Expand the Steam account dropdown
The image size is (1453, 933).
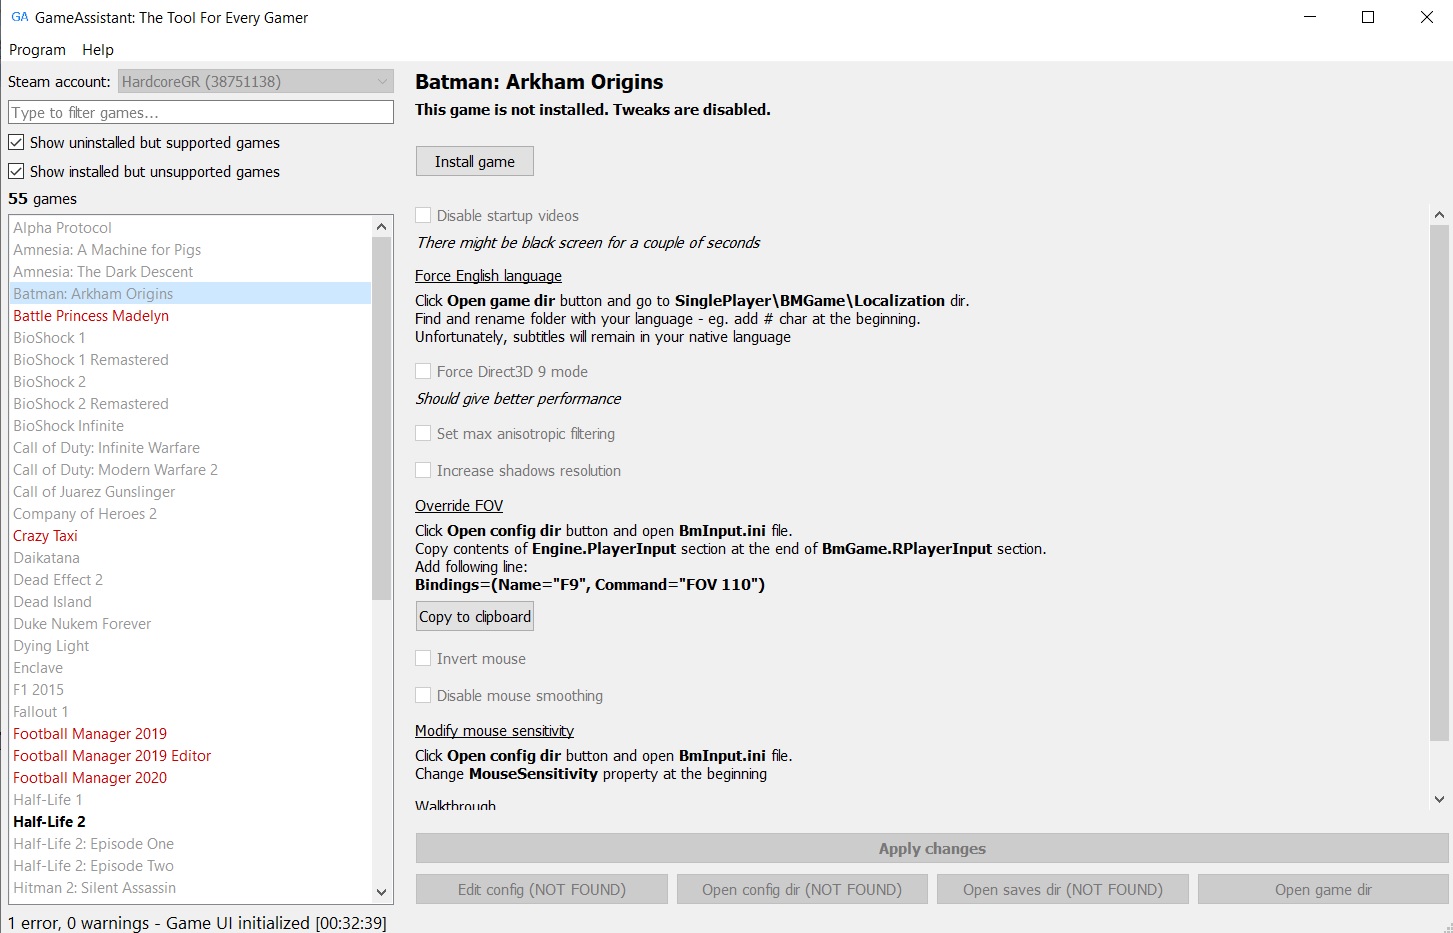(256, 81)
